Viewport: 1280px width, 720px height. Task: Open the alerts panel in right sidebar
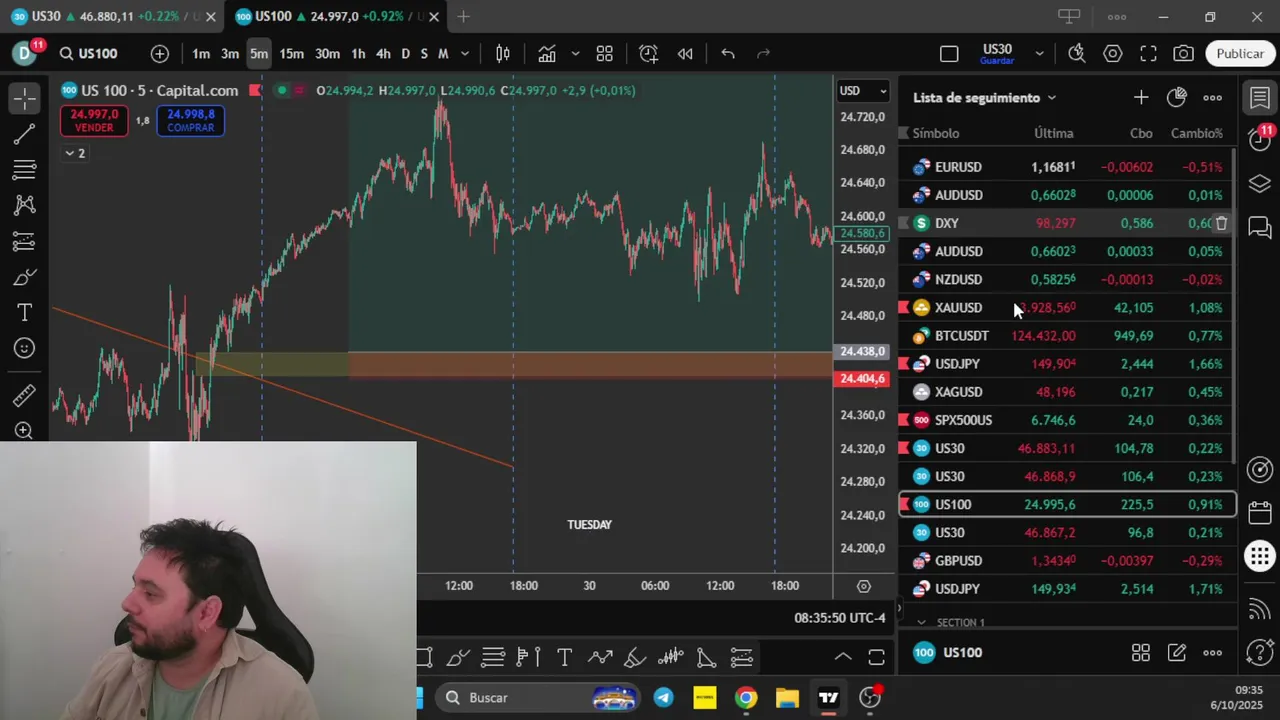1260,140
